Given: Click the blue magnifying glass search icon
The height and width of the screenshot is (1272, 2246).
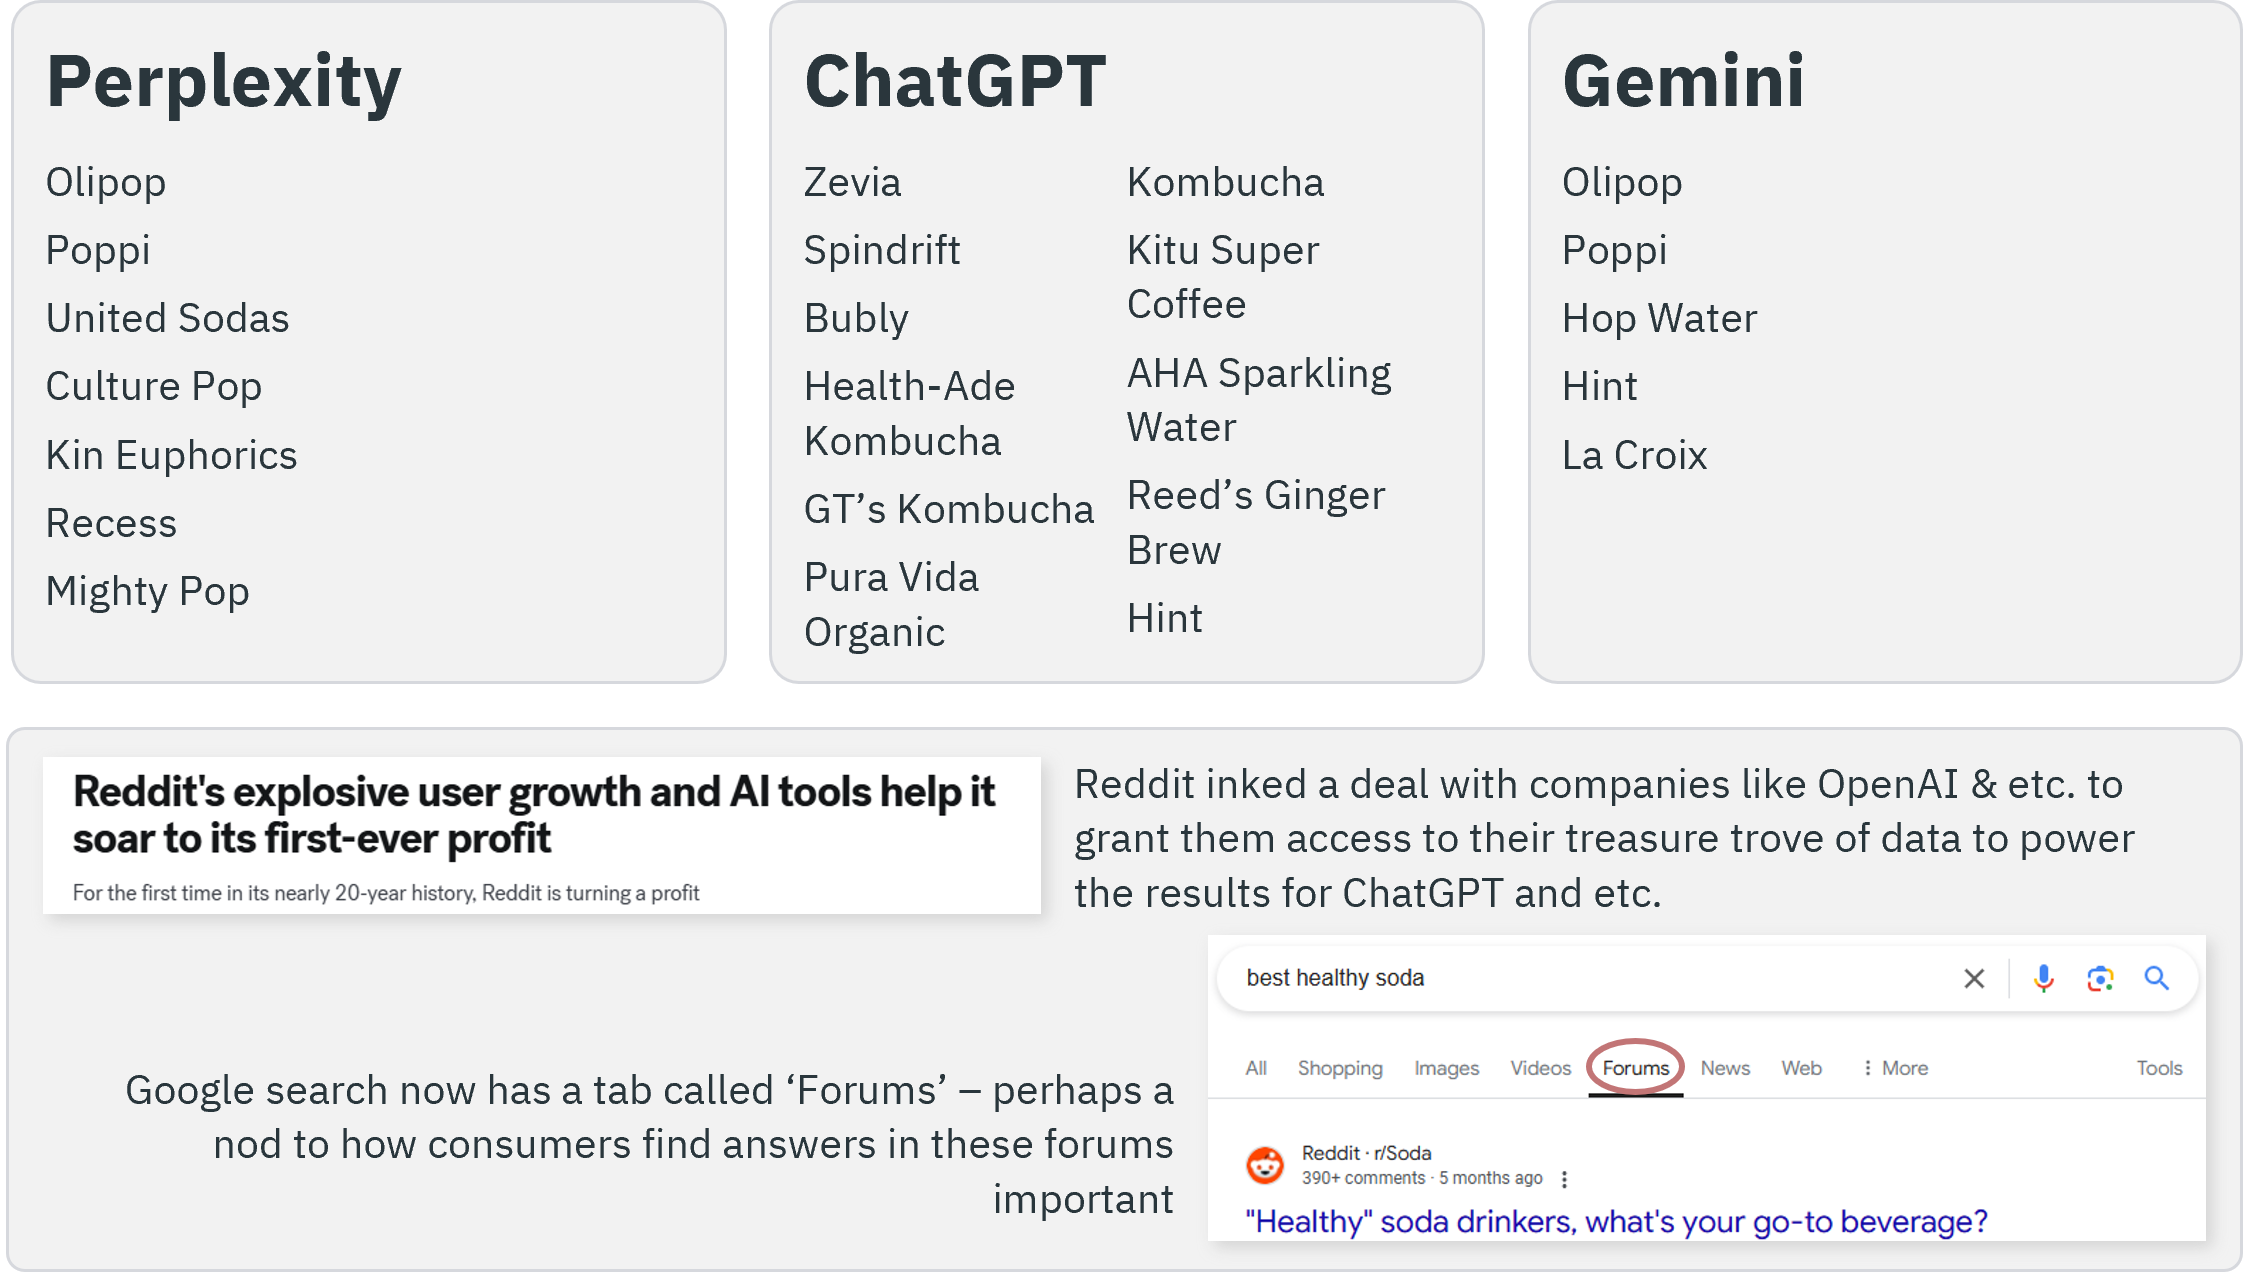Looking at the screenshot, I should coord(2156,978).
